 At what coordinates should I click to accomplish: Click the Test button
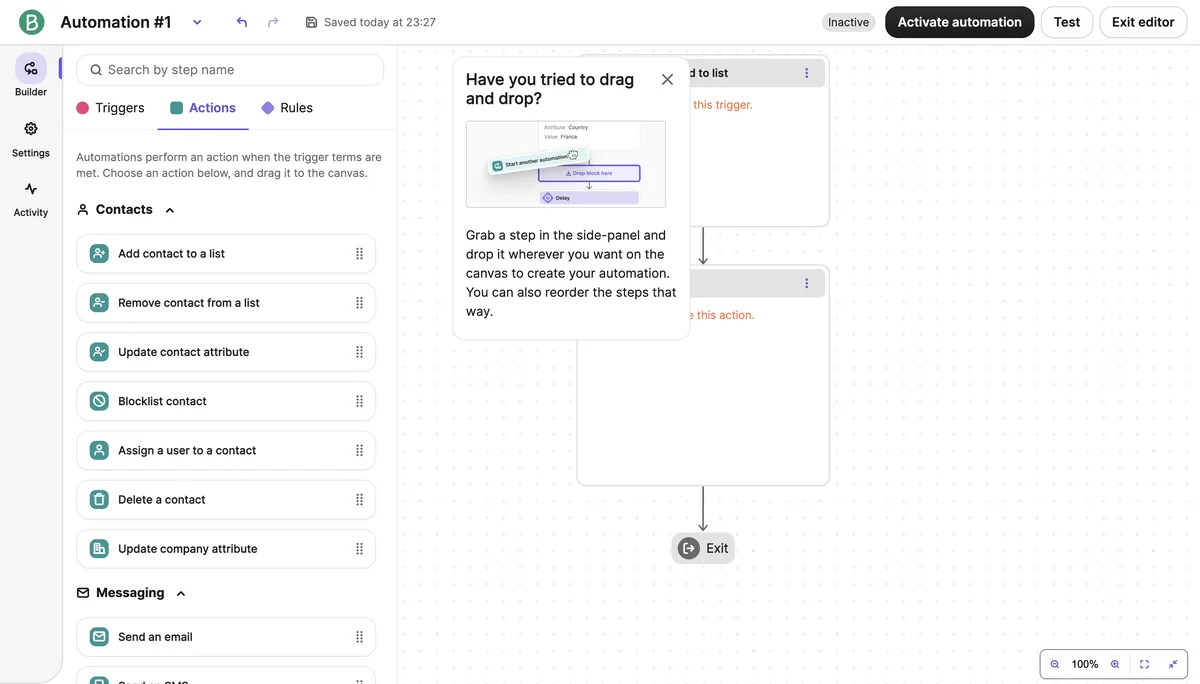[x=1067, y=22]
